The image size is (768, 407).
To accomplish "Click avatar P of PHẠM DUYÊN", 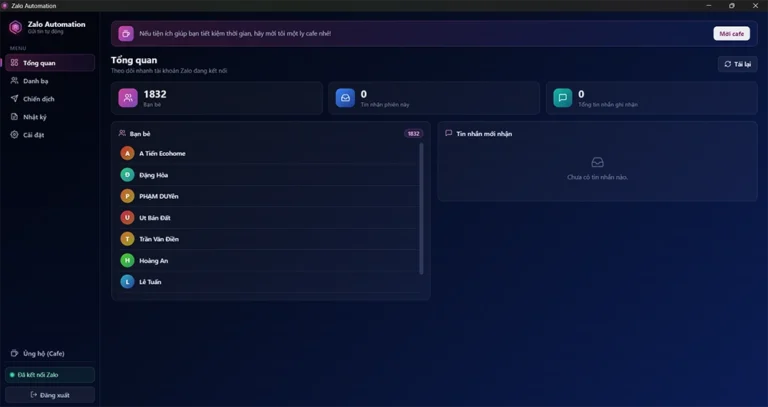I will [127, 196].
